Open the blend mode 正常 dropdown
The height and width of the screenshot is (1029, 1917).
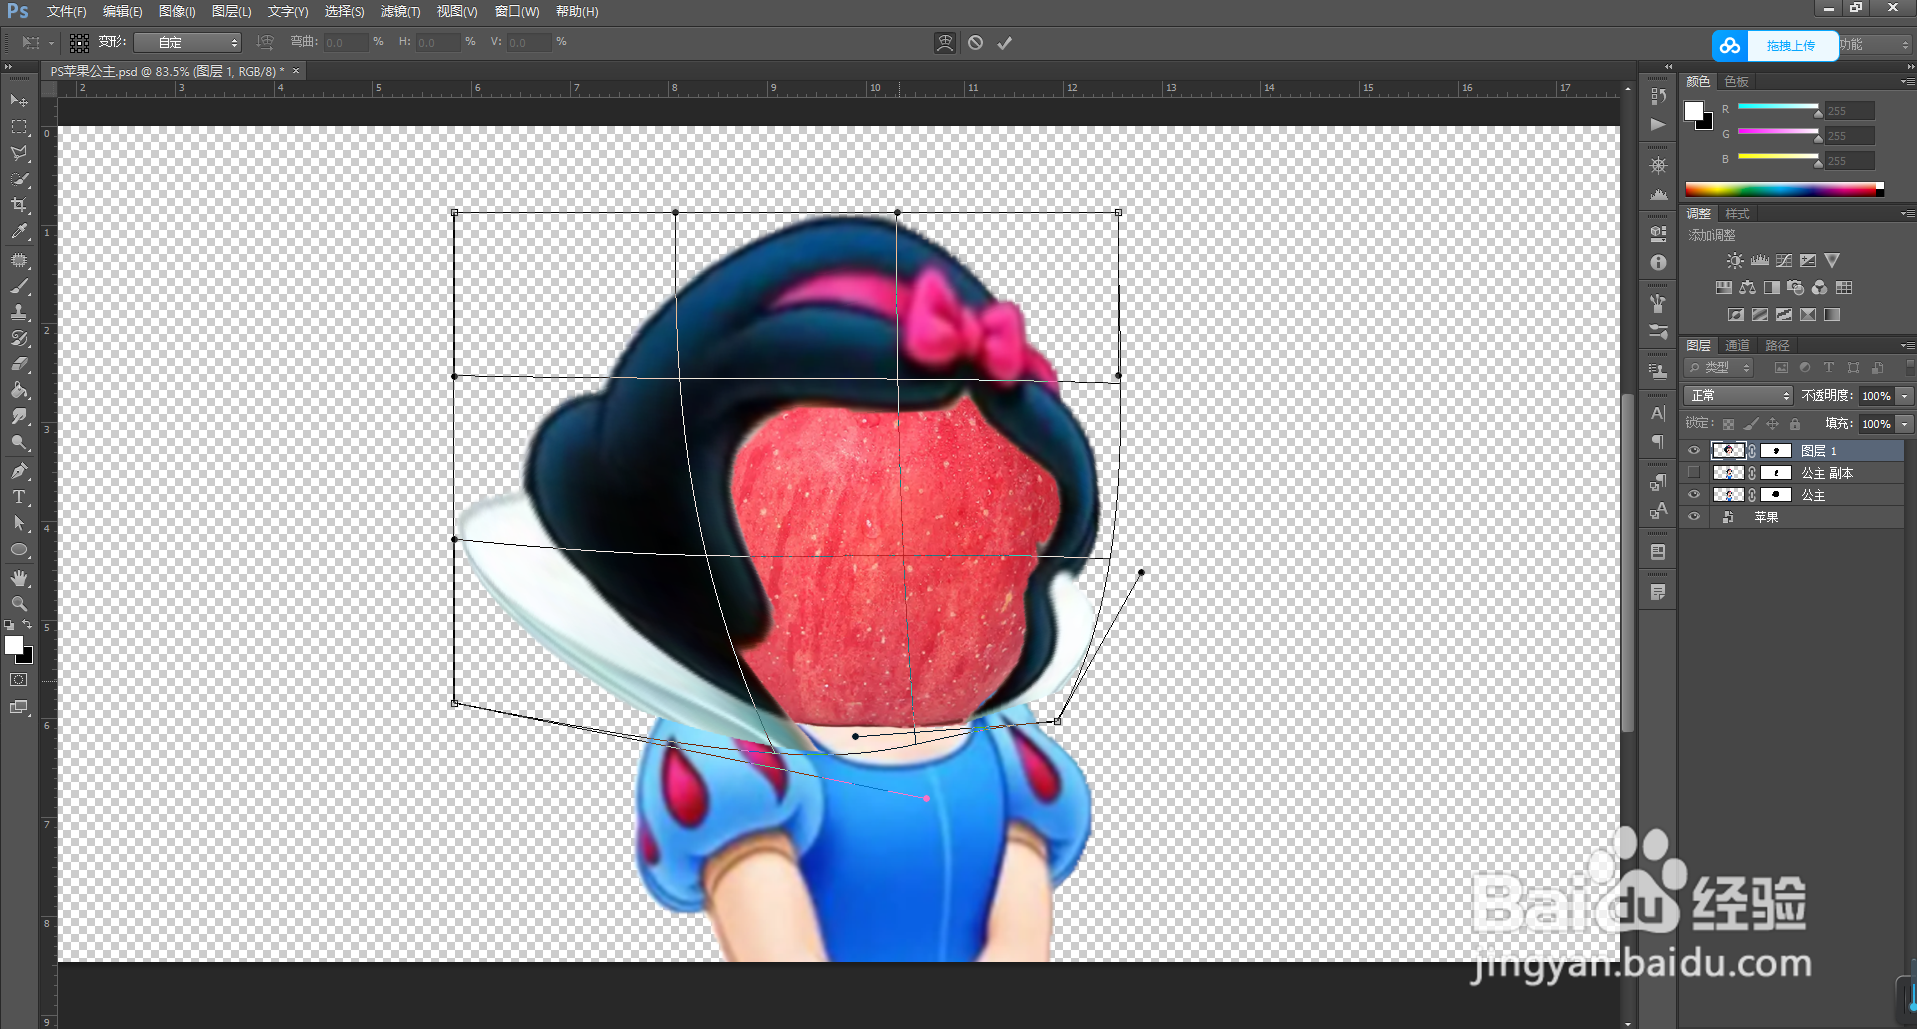coord(1738,396)
